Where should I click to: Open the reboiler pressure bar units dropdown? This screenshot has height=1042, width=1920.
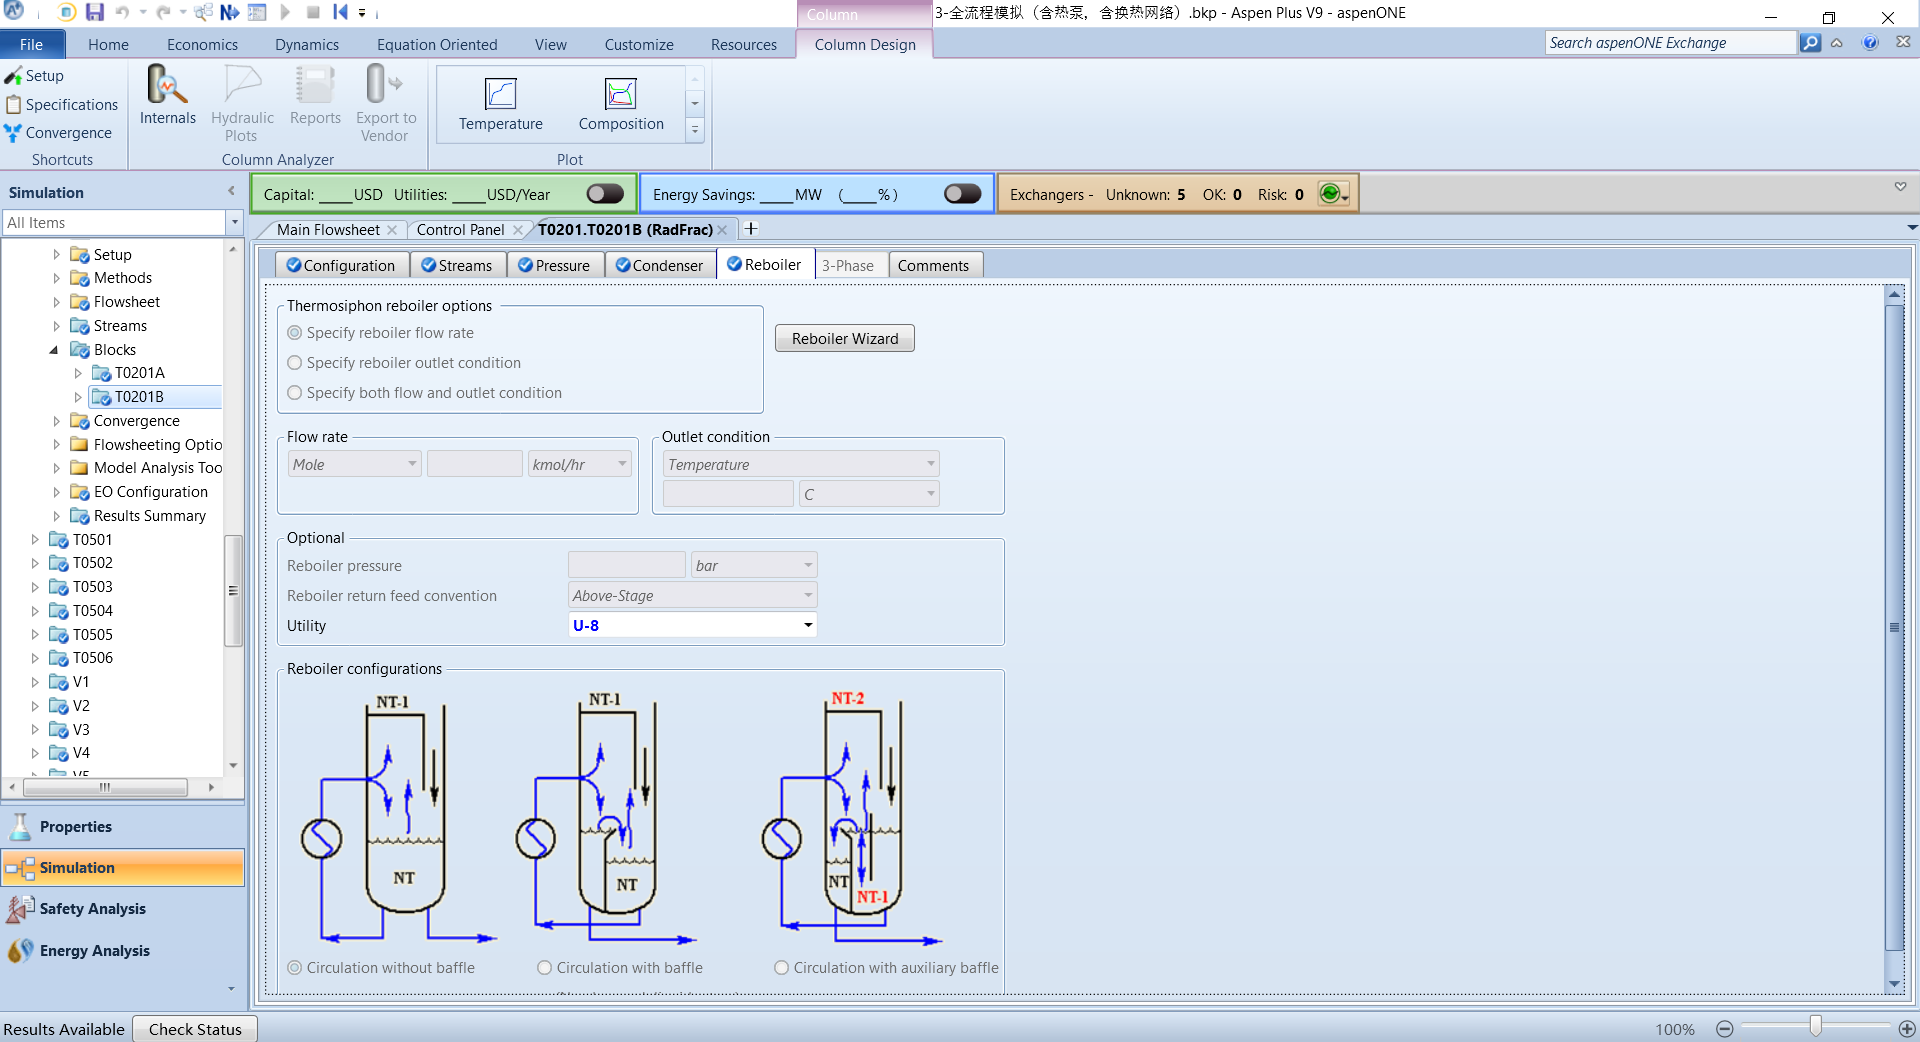[808, 566]
